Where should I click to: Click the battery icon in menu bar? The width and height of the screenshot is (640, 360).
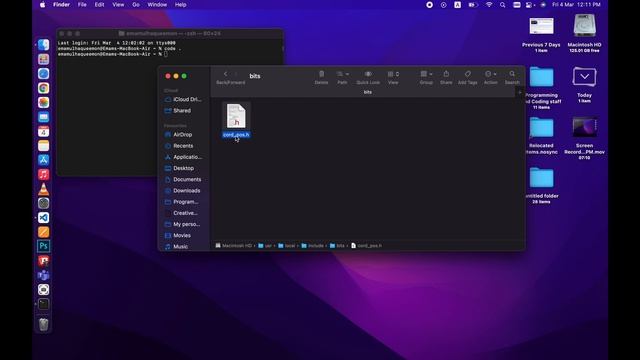473,4
